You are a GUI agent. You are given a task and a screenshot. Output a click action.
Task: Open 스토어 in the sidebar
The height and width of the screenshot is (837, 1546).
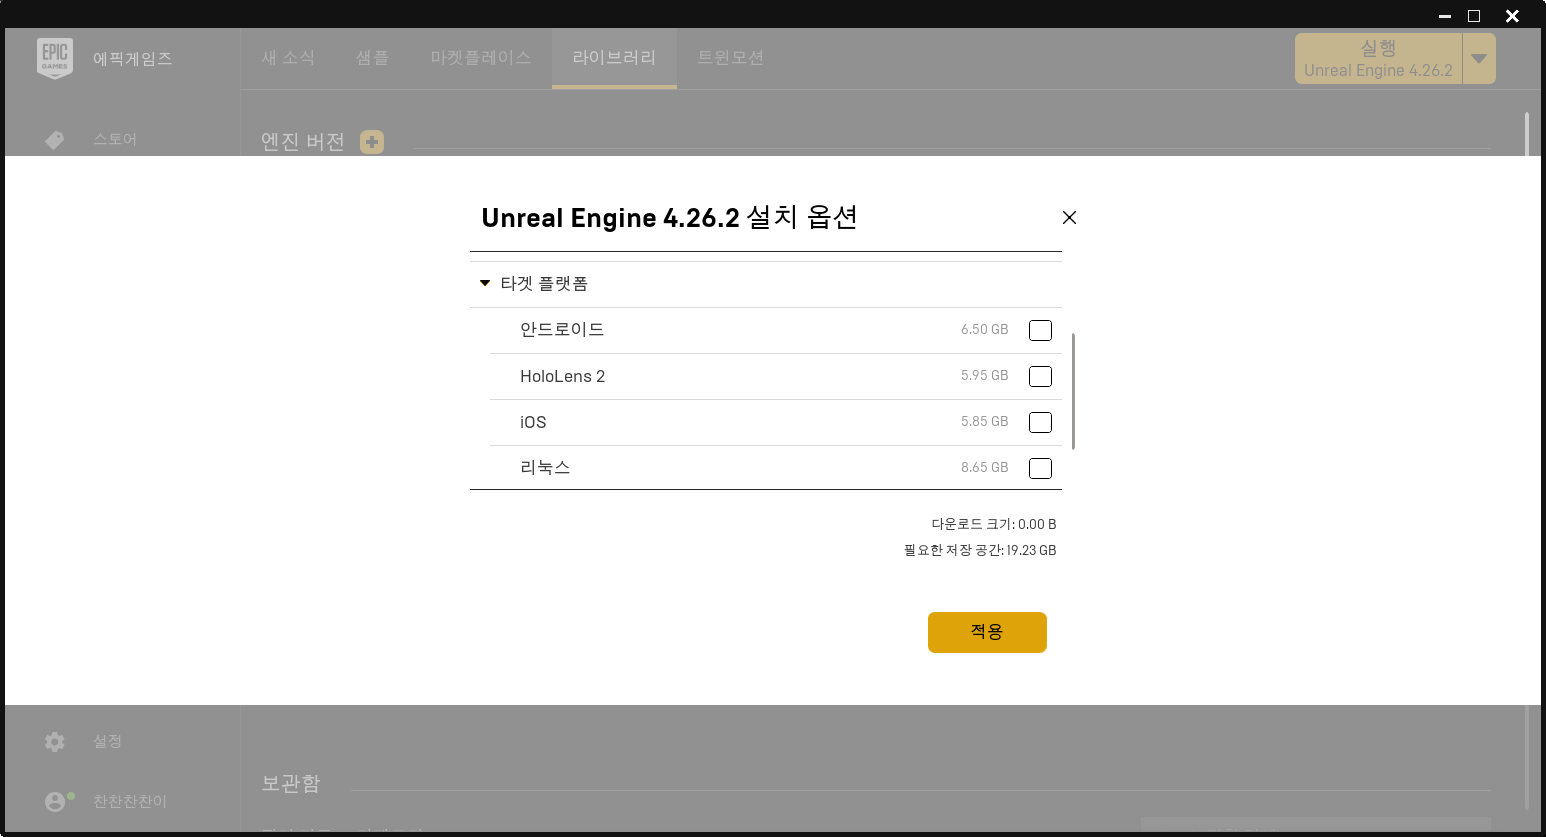tap(115, 140)
